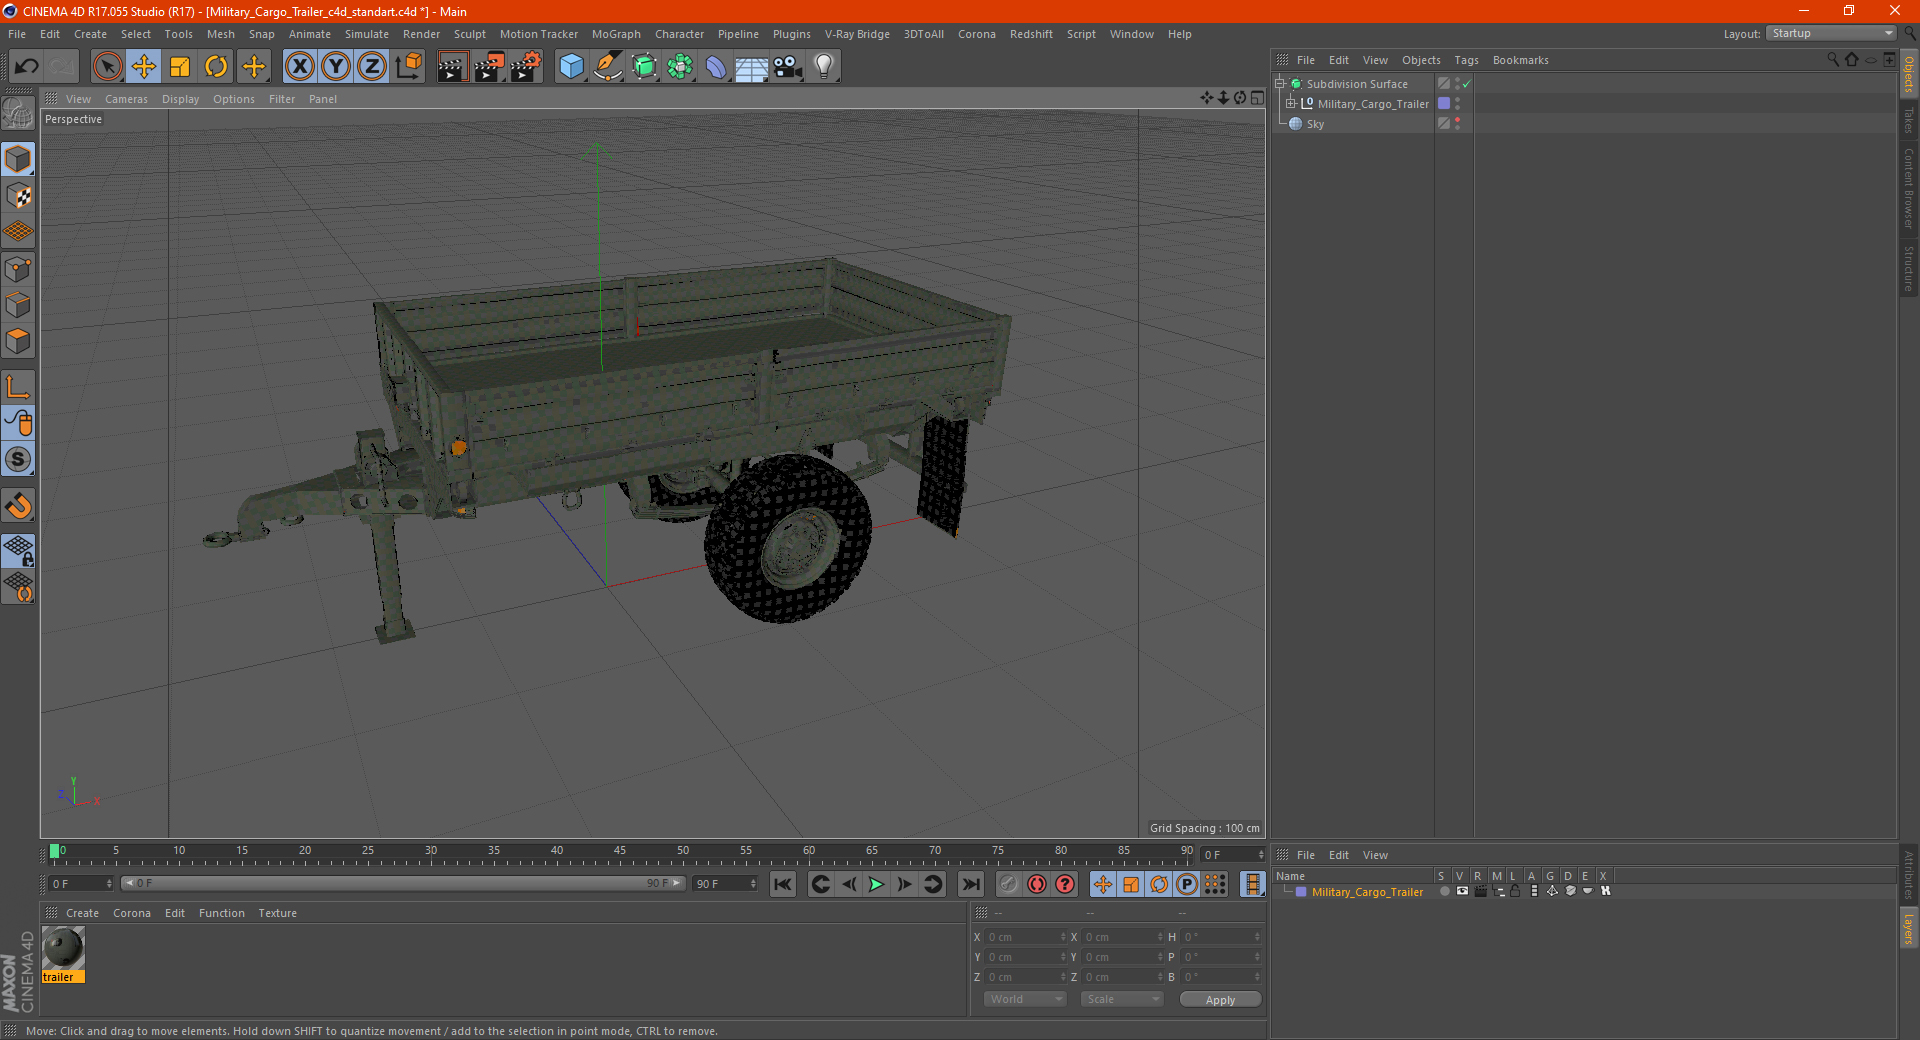Image resolution: width=1920 pixels, height=1040 pixels.
Task: Click Record Active Objects key button
Action: coord(1009,884)
